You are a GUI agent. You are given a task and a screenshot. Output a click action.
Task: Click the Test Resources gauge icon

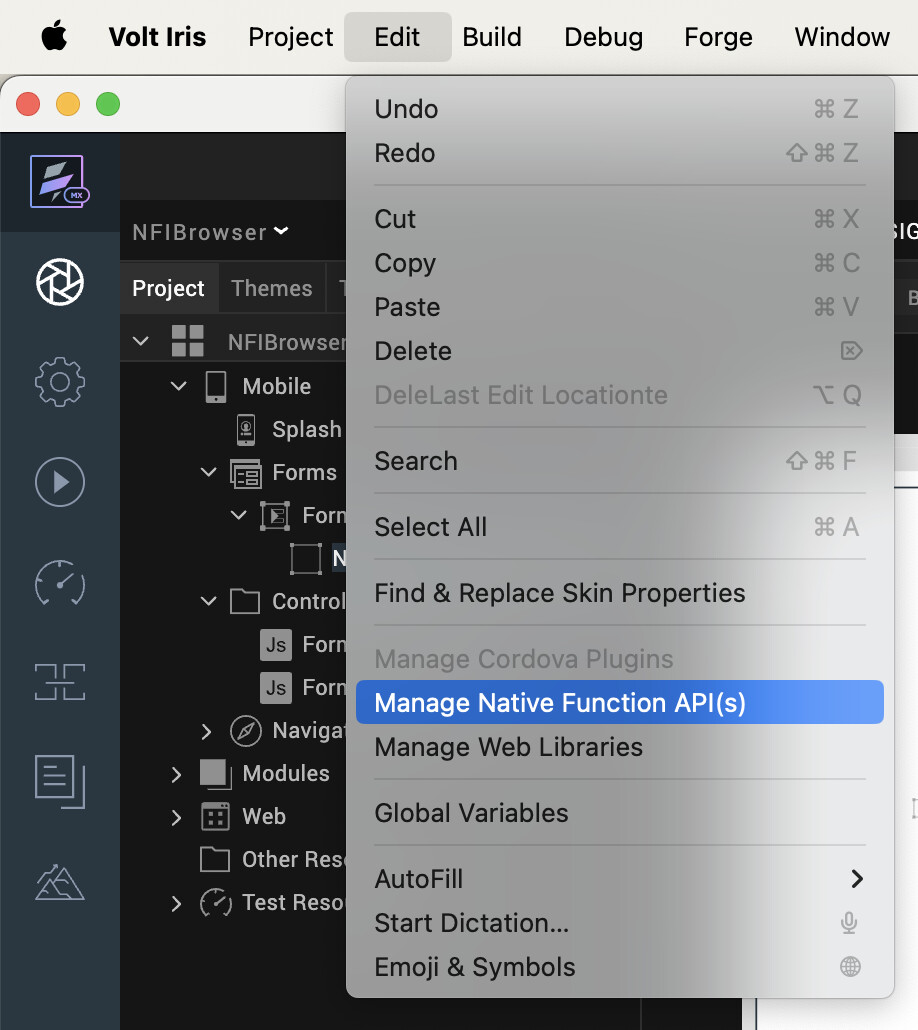216,903
